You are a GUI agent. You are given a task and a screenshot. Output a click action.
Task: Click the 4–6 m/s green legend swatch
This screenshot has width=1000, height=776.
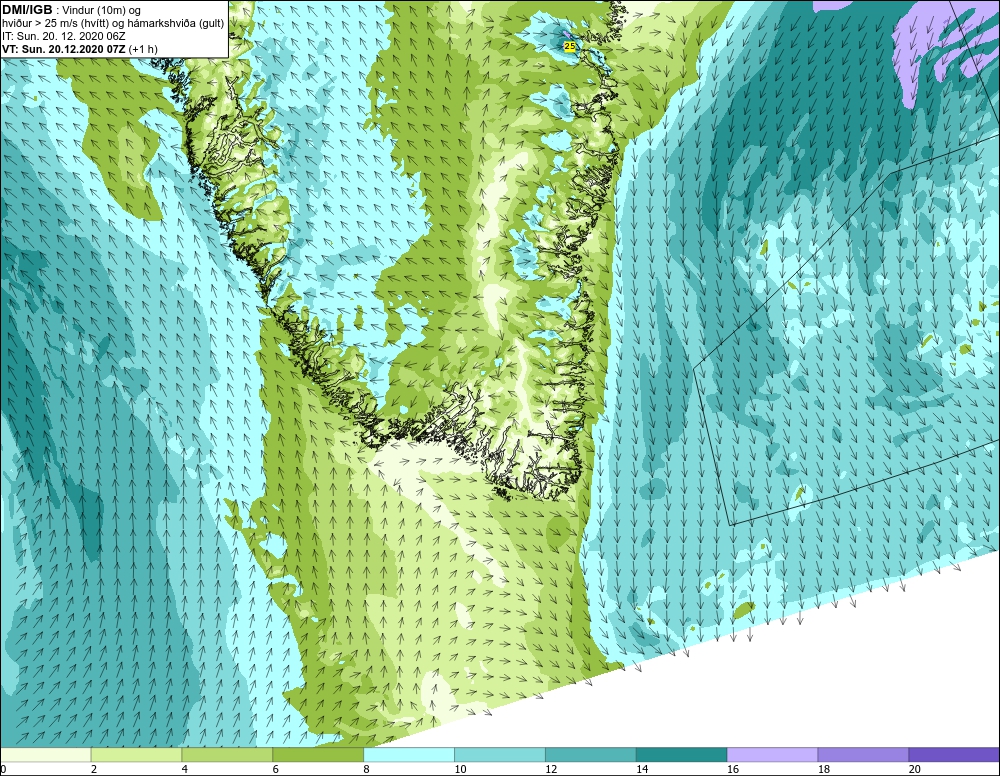pyautogui.click(x=227, y=755)
